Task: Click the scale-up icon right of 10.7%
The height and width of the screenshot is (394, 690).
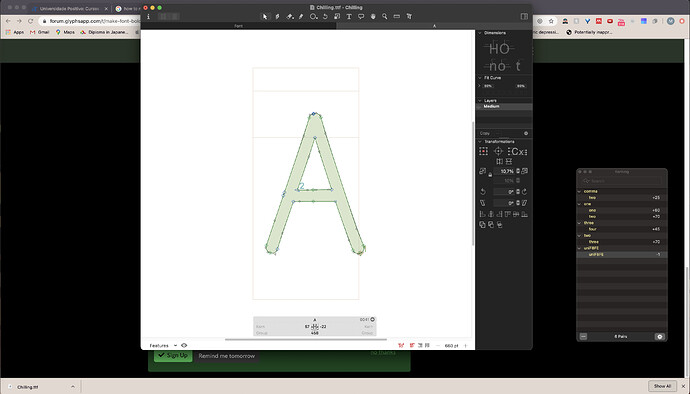Action: click(x=525, y=171)
